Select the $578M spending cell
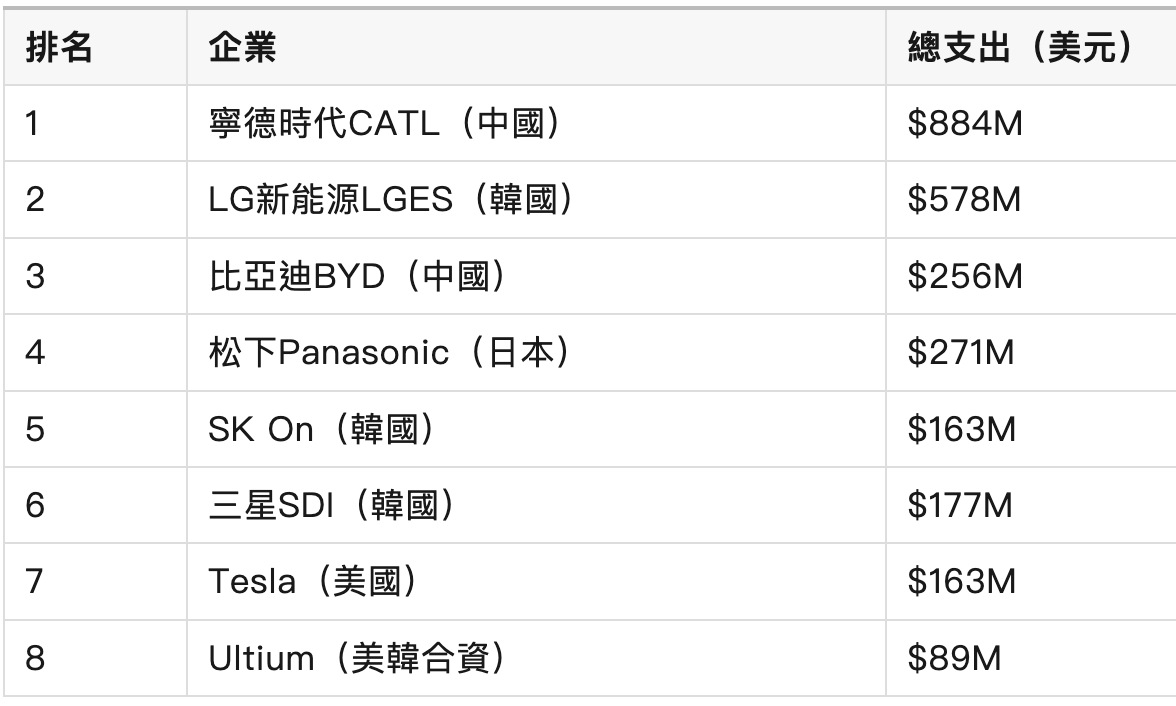 [x=964, y=199]
